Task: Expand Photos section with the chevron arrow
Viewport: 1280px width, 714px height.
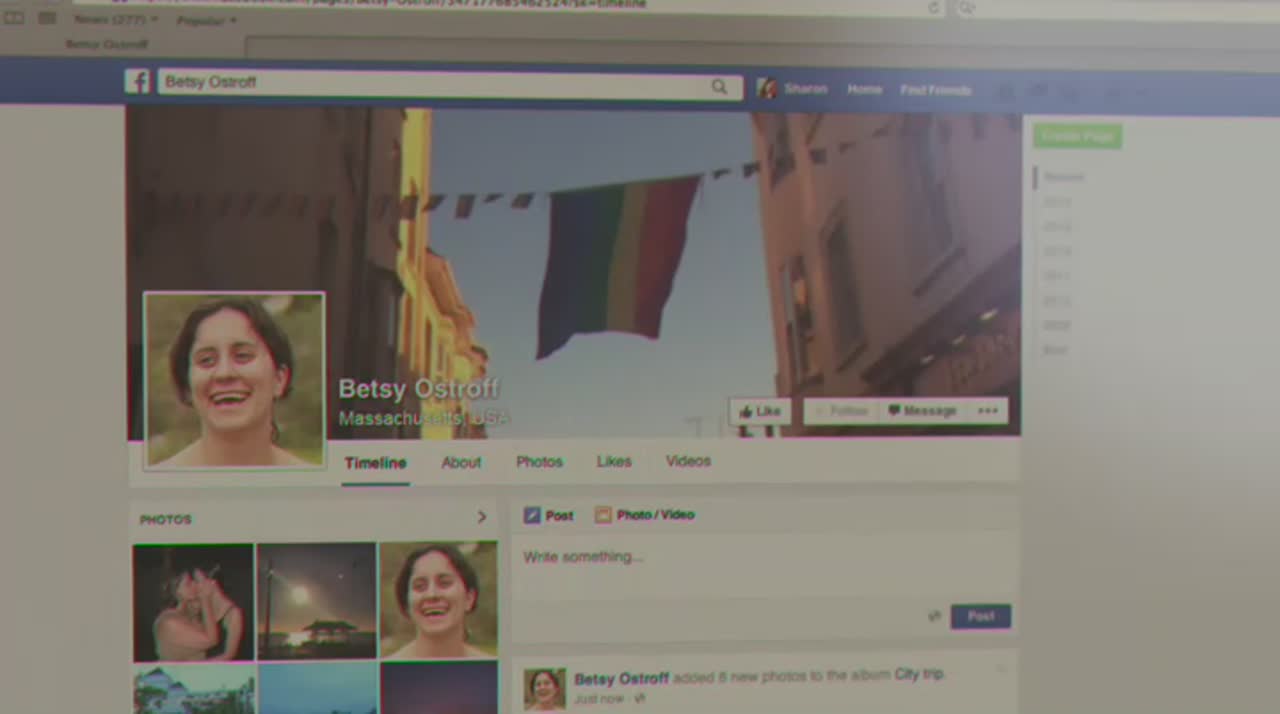Action: pyautogui.click(x=481, y=517)
